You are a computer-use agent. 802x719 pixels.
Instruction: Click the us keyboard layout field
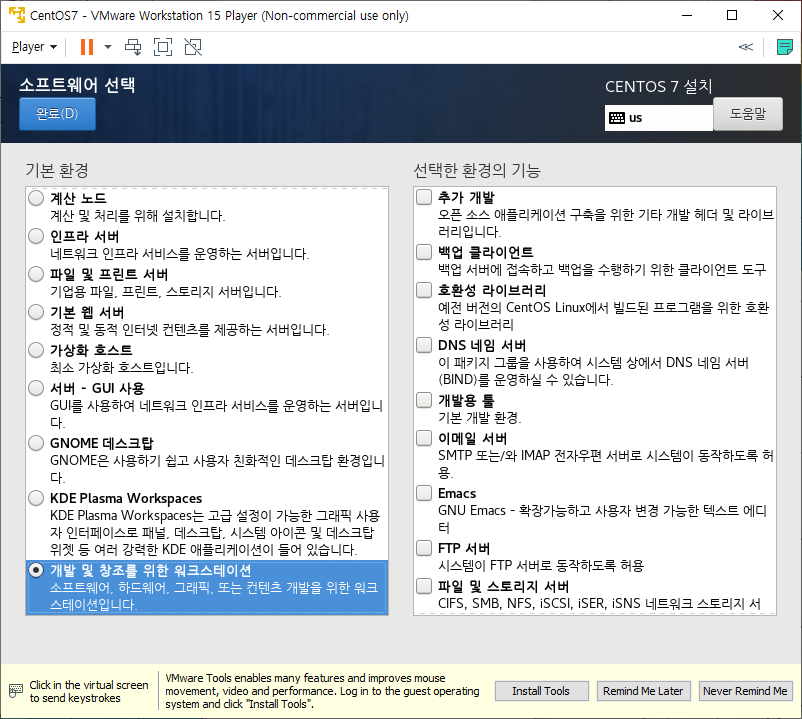(x=659, y=118)
